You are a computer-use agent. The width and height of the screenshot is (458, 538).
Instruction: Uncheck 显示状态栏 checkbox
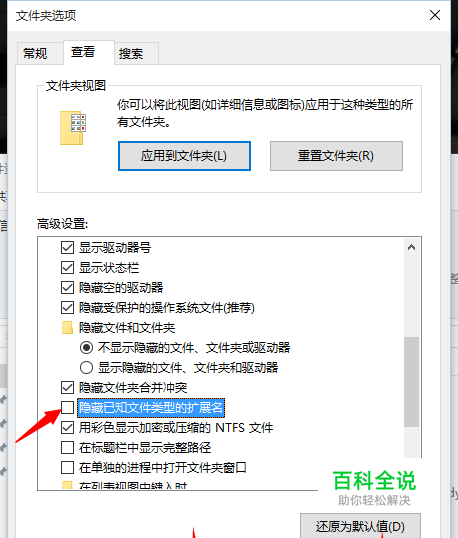67,268
